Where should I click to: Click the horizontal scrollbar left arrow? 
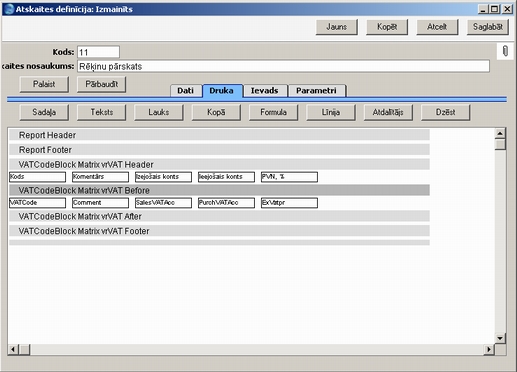pos(13,349)
